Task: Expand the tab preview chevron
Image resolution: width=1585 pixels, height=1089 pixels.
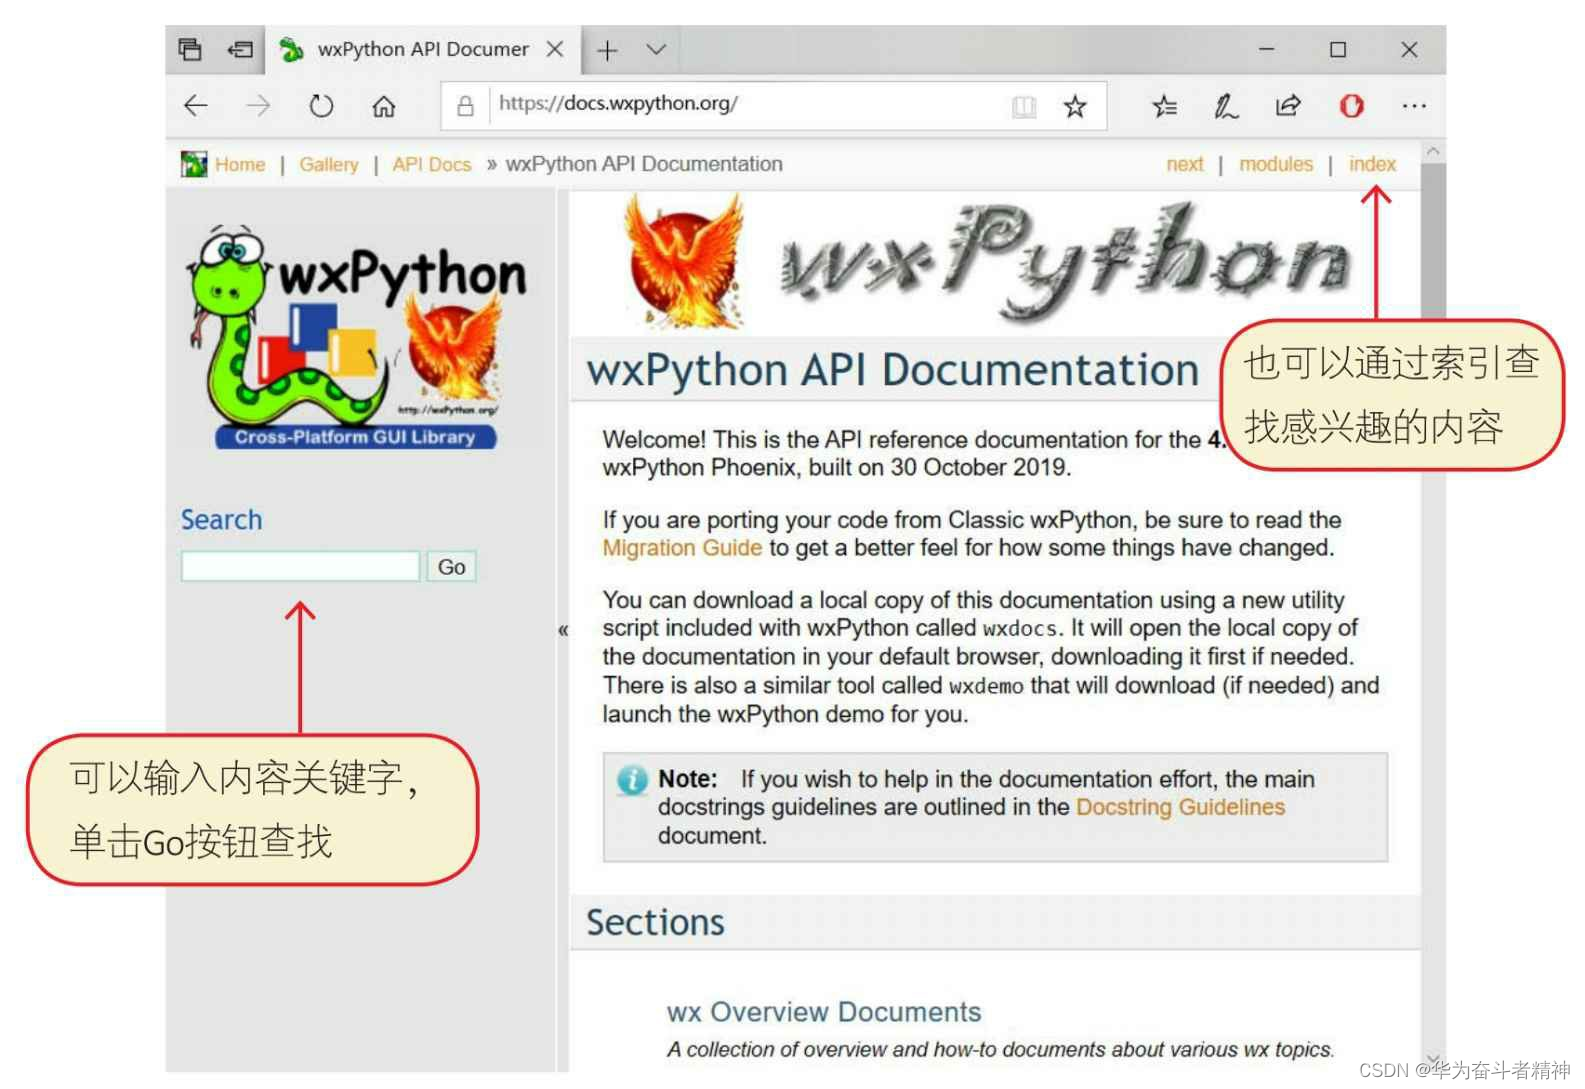Action: pos(656,49)
